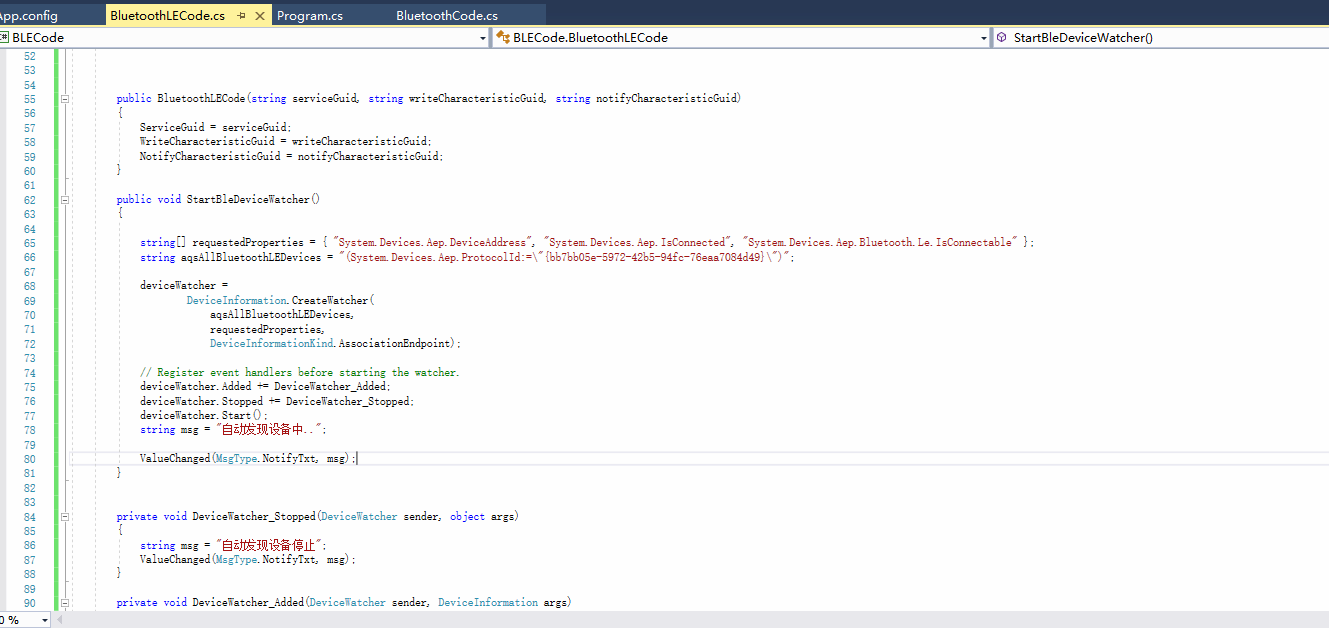Click the C# project icon beside BLECode
This screenshot has width=1329, height=628.
click(x=5, y=37)
